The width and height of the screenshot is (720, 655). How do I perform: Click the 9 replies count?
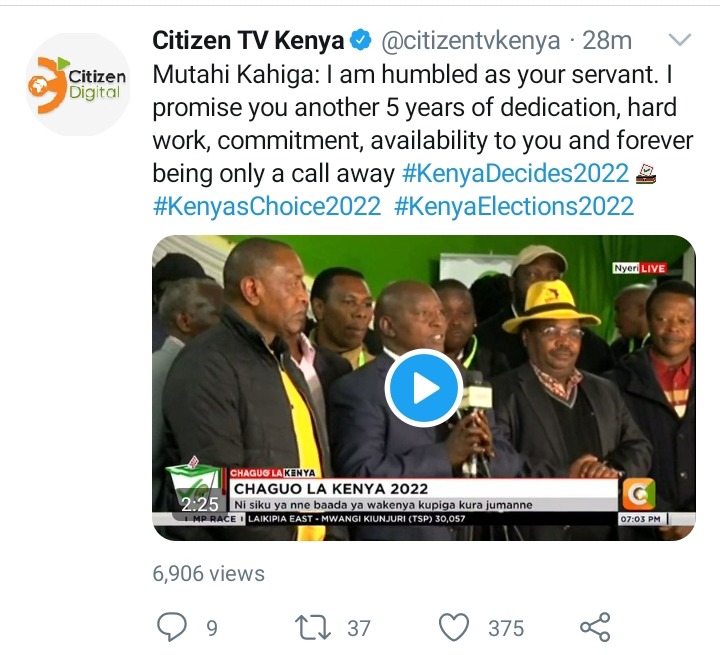[x=212, y=628]
